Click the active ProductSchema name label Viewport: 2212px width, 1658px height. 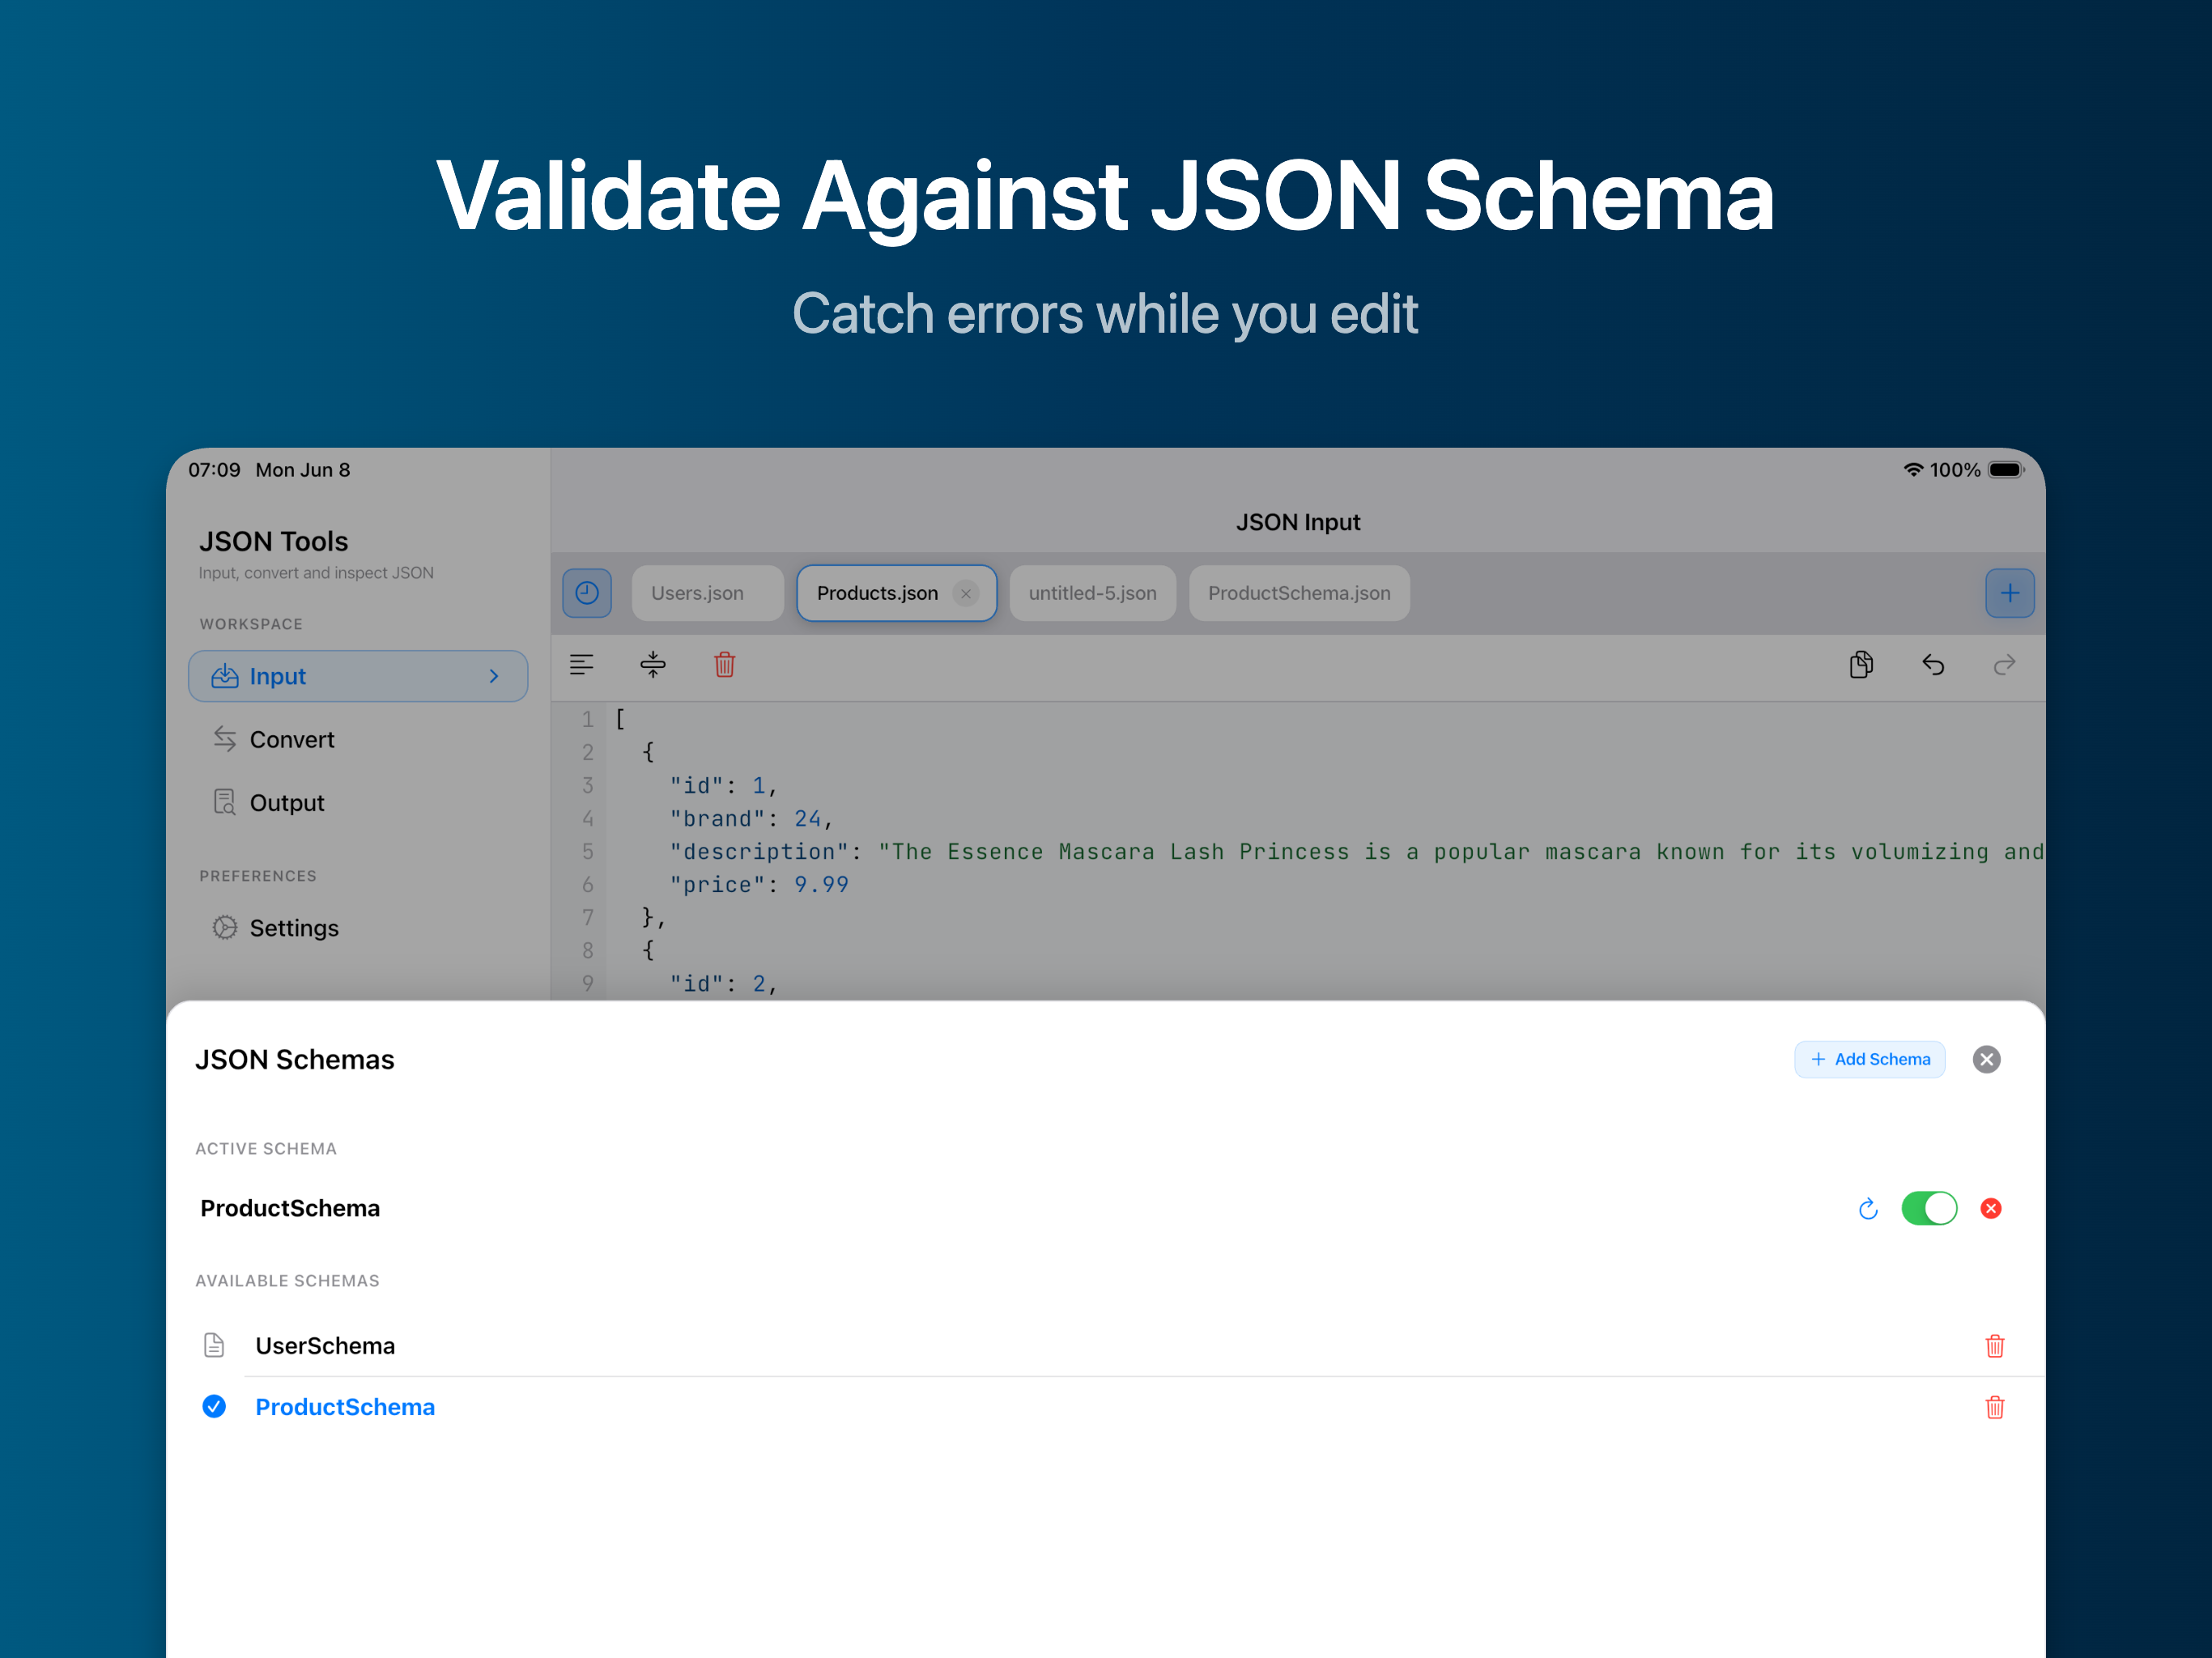290,1209
